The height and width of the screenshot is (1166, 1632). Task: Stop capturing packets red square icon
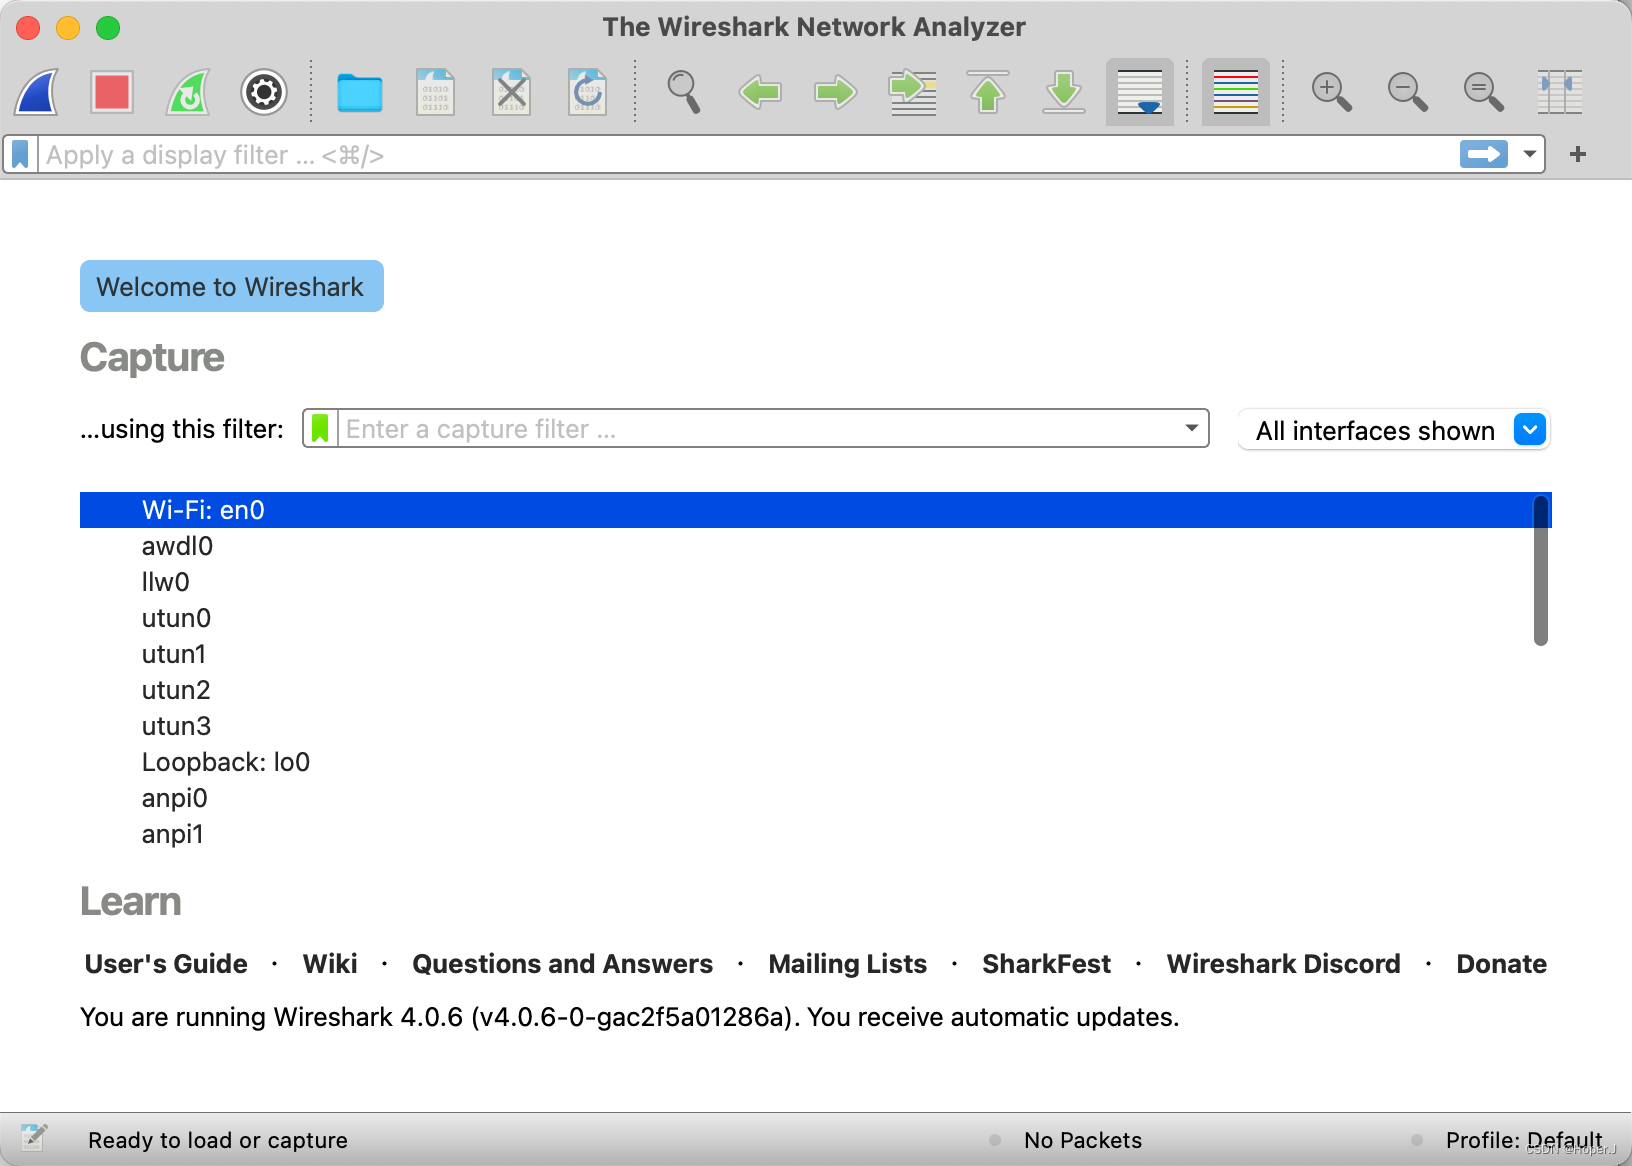112,92
